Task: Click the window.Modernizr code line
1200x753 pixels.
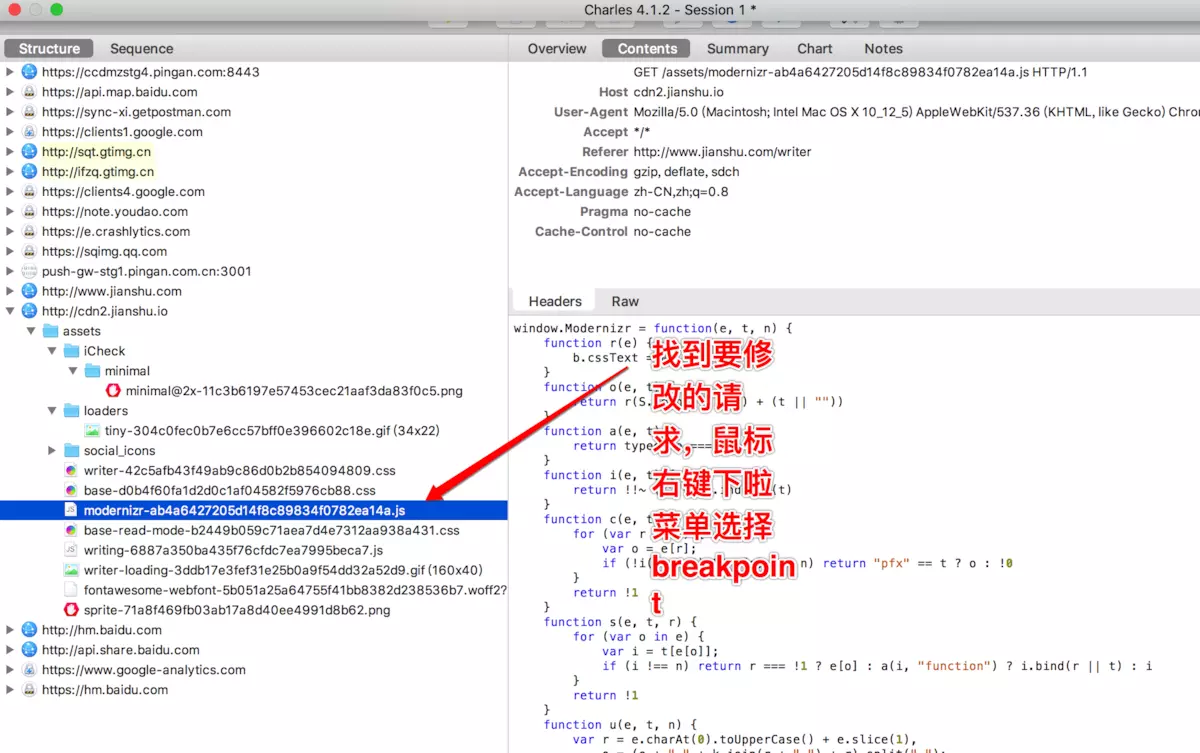Action: (653, 328)
